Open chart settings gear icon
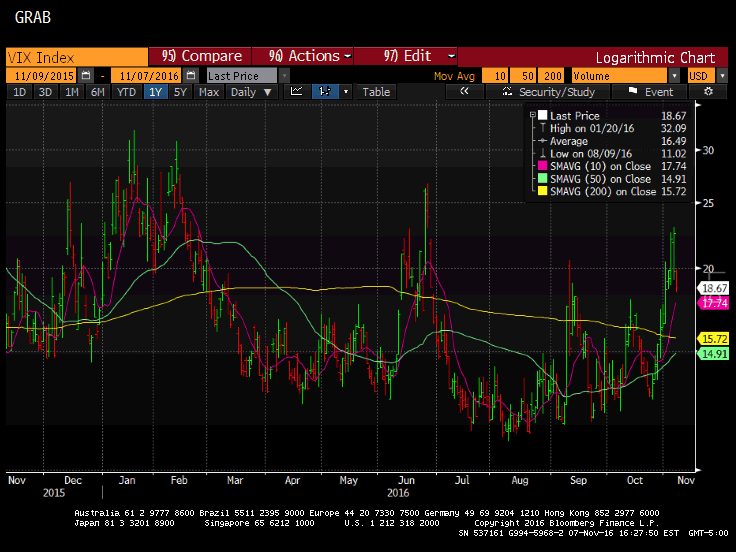This screenshot has width=736, height=552. coord(708,92)
